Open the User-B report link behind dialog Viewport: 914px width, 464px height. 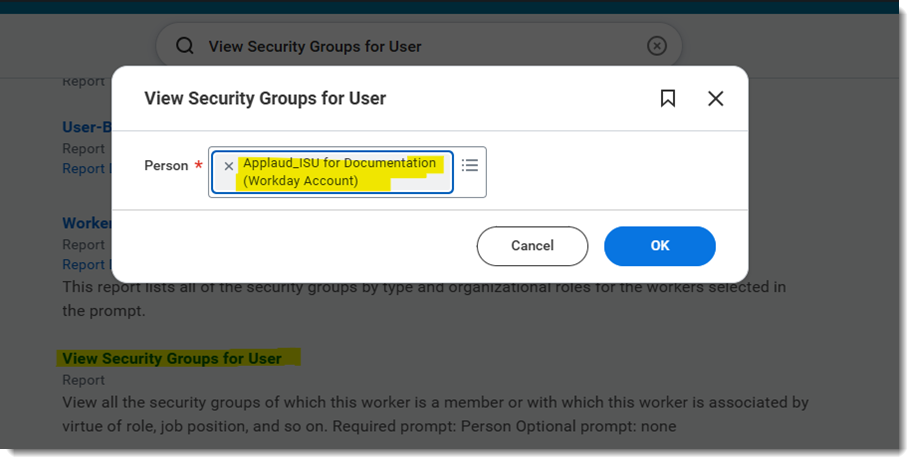86,127
